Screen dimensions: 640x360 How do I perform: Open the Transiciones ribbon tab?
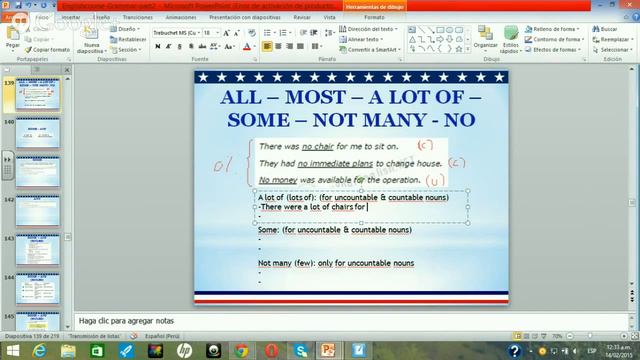[x=138, y=18]
